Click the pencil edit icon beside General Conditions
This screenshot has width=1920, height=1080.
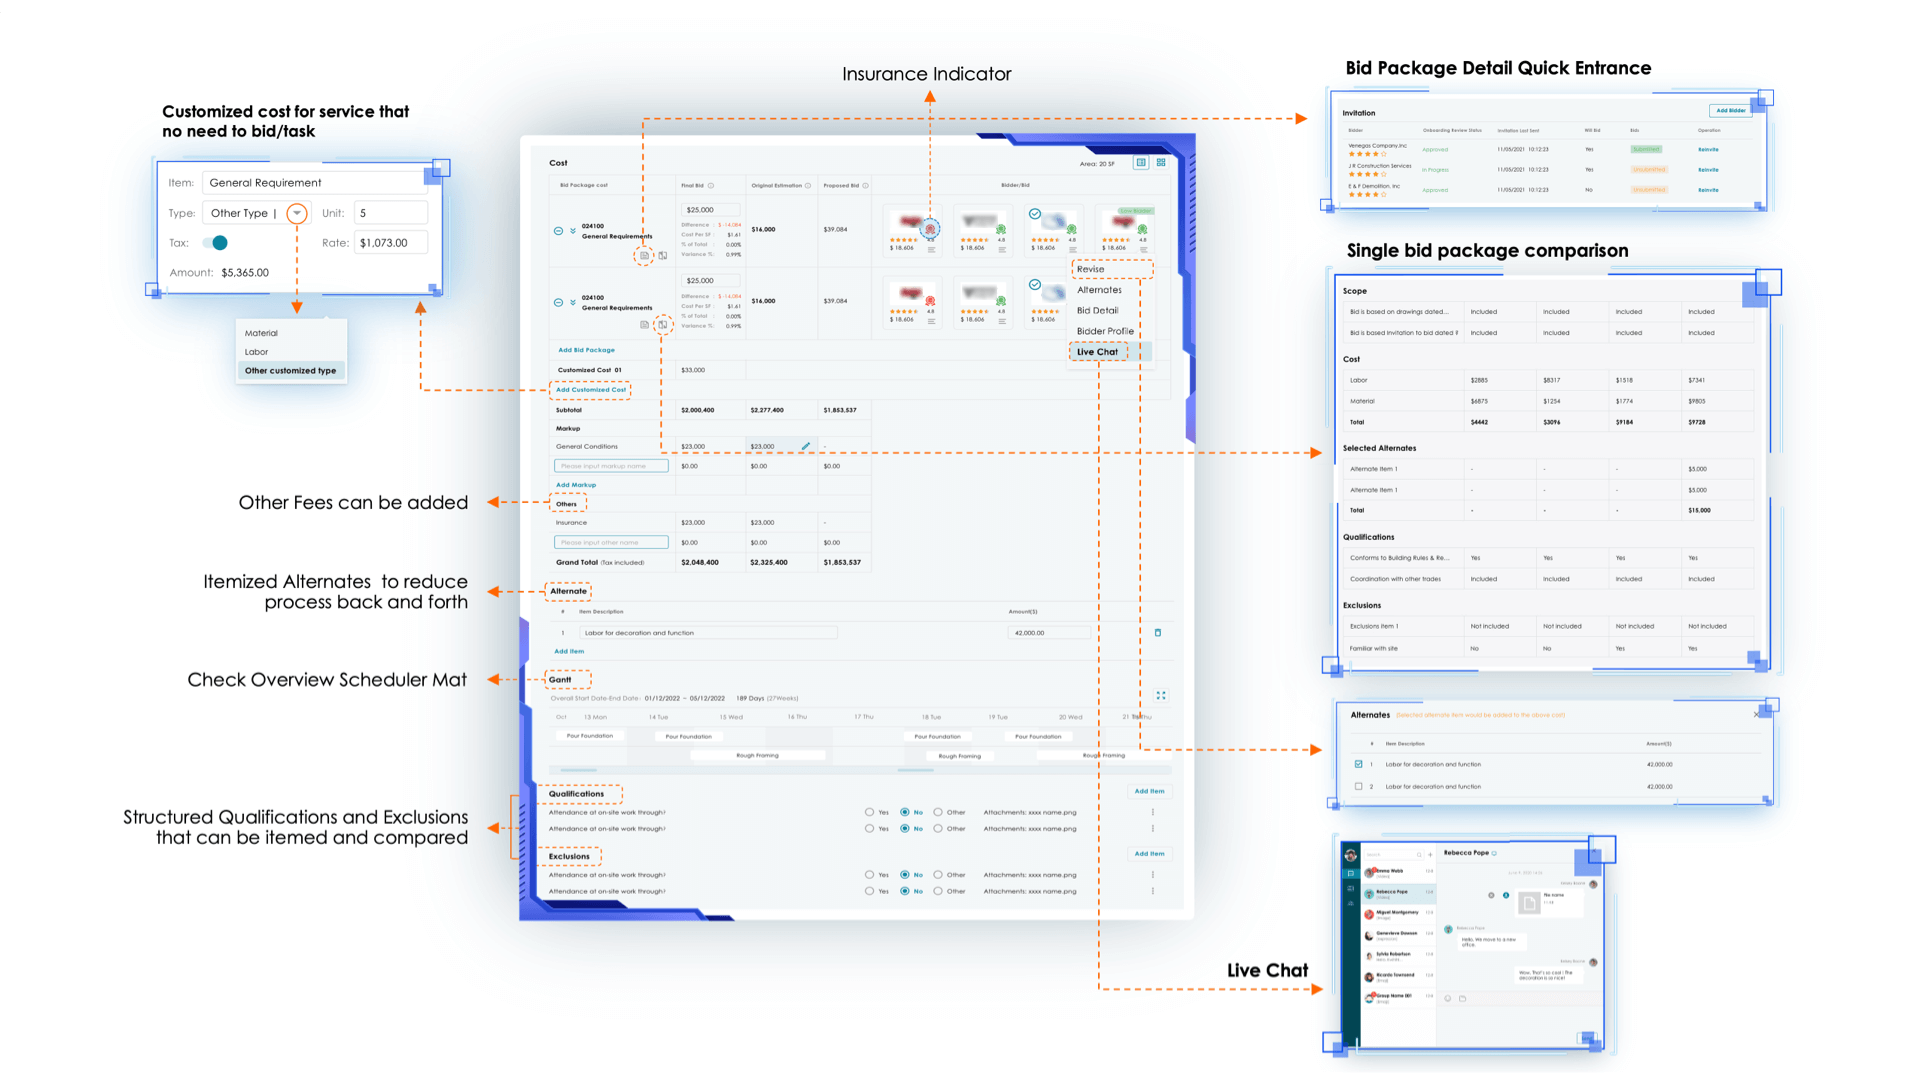click(x=806, y=446)
